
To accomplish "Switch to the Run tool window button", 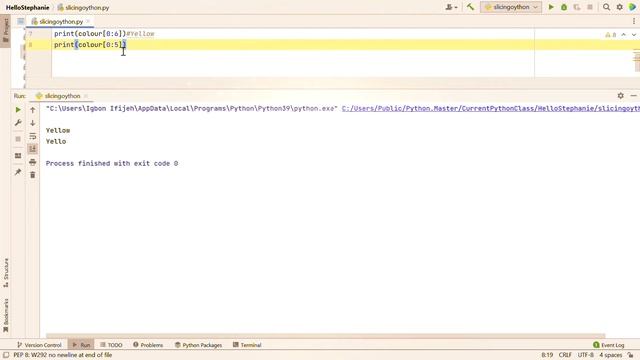I will [81, 345].
